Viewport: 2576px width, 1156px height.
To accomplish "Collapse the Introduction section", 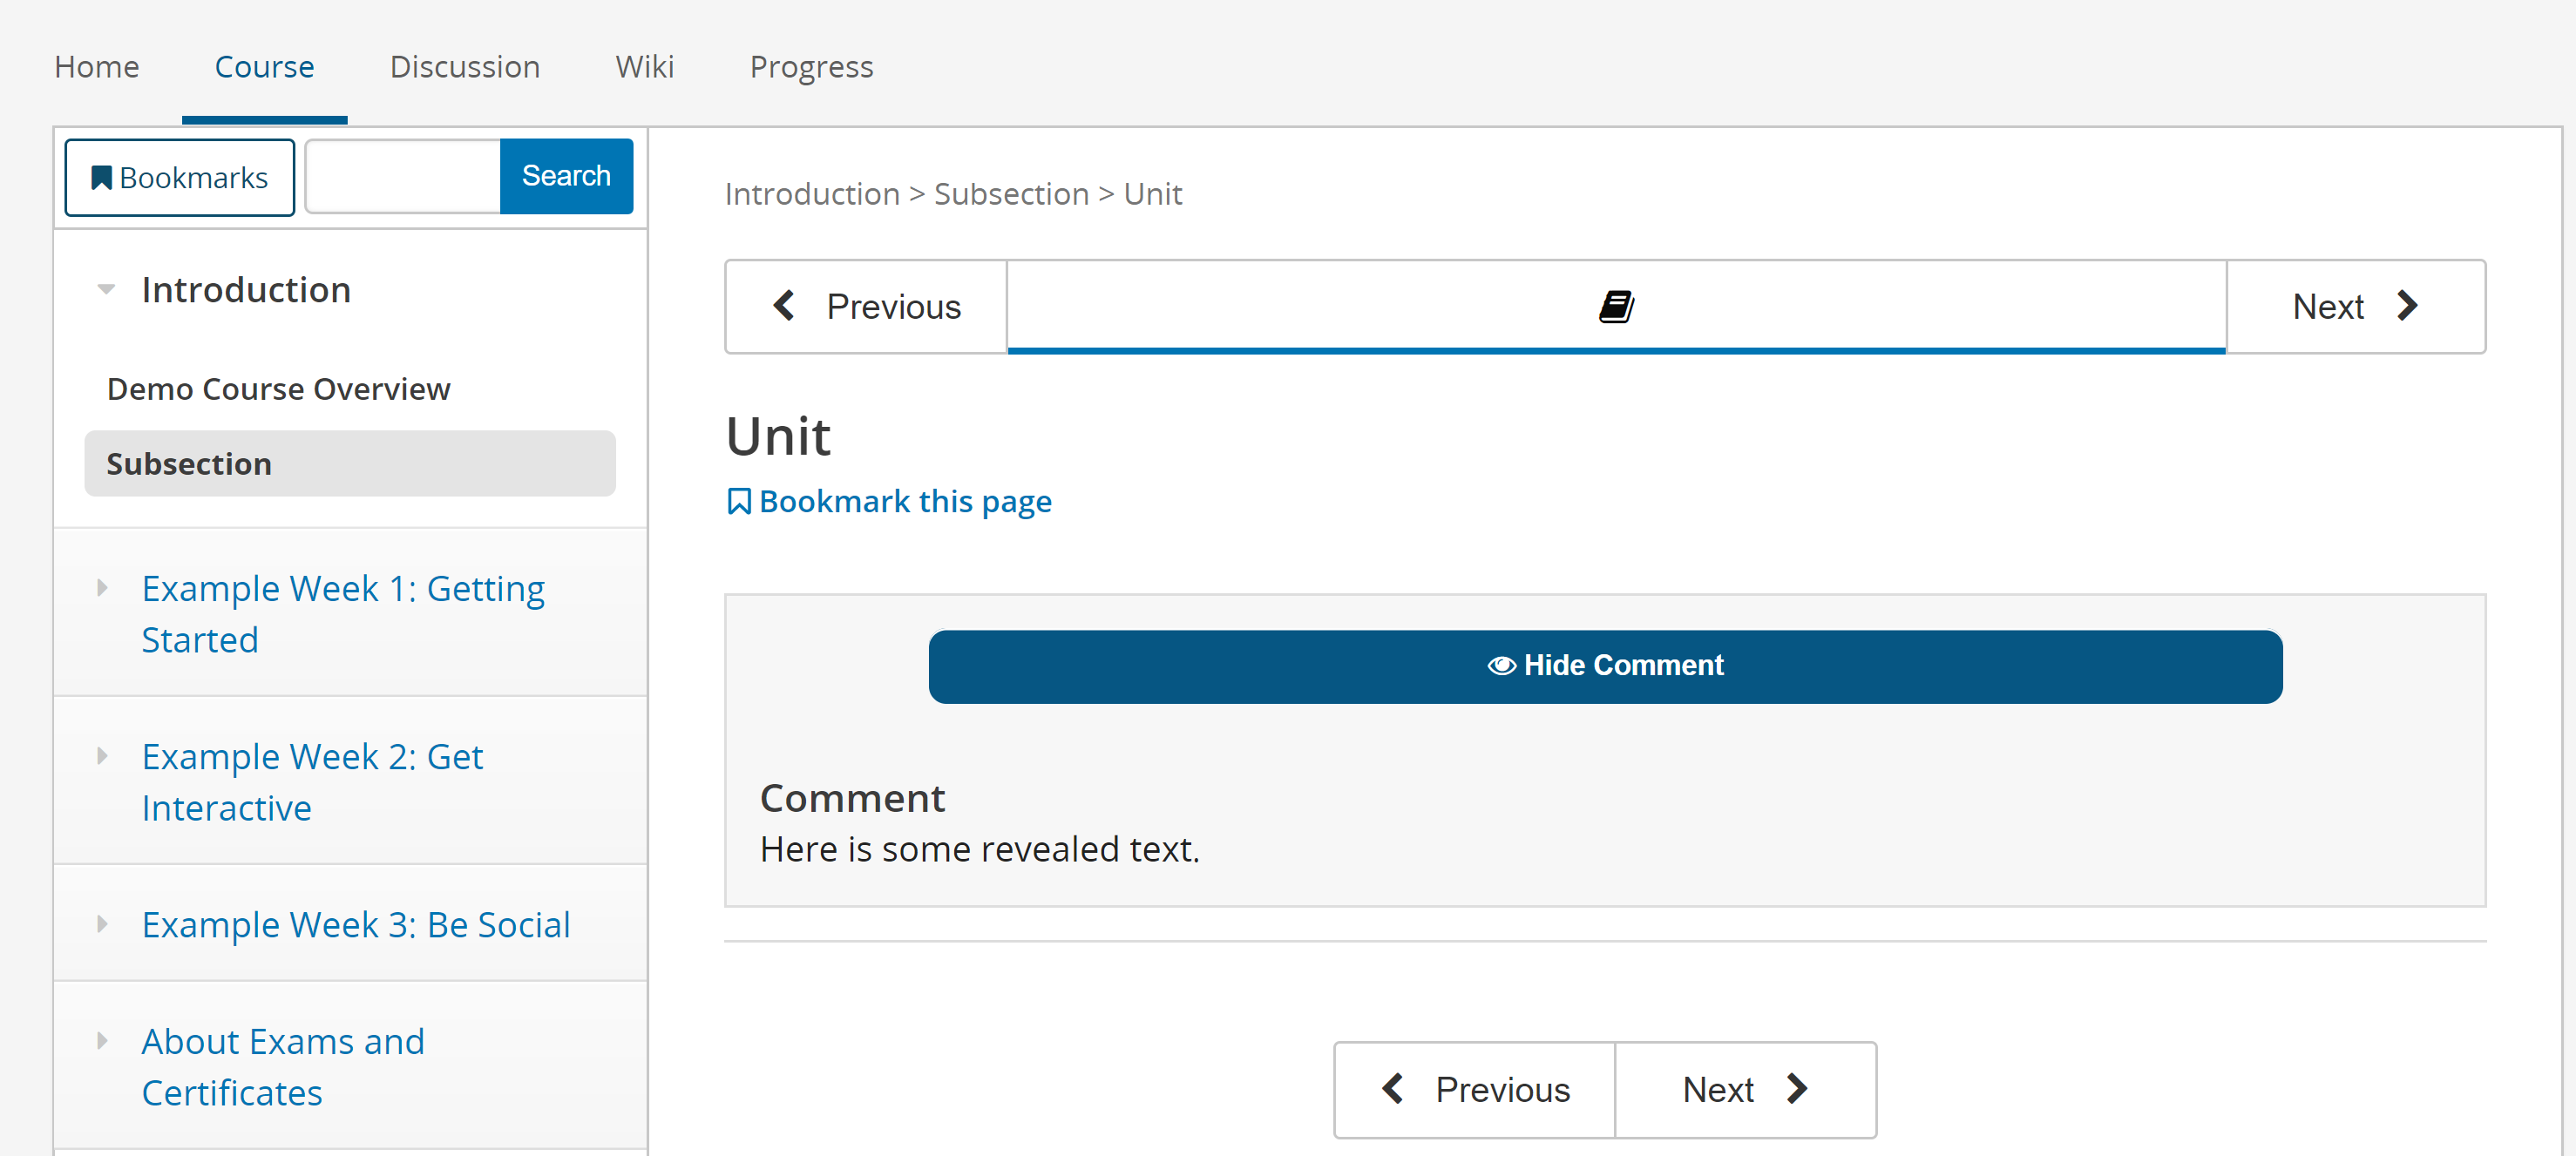I will point(106,290).
